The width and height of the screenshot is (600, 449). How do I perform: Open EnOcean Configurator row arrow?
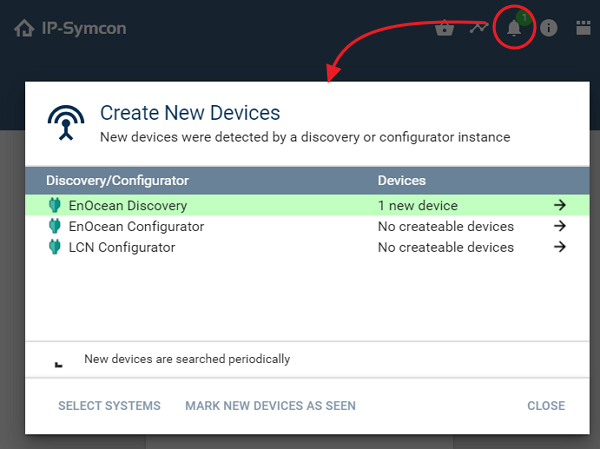pyautogui.click(x=560, y=227)
